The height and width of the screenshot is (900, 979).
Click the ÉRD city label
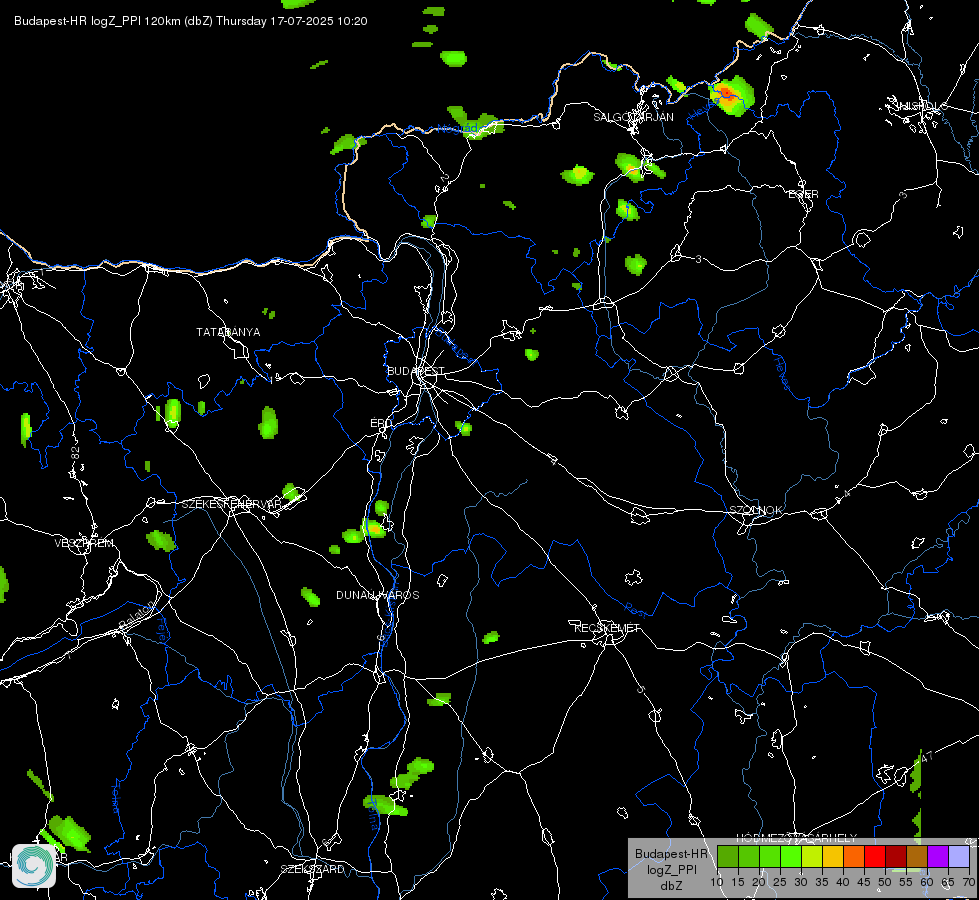pyautogui.click(x=381, y=423)
